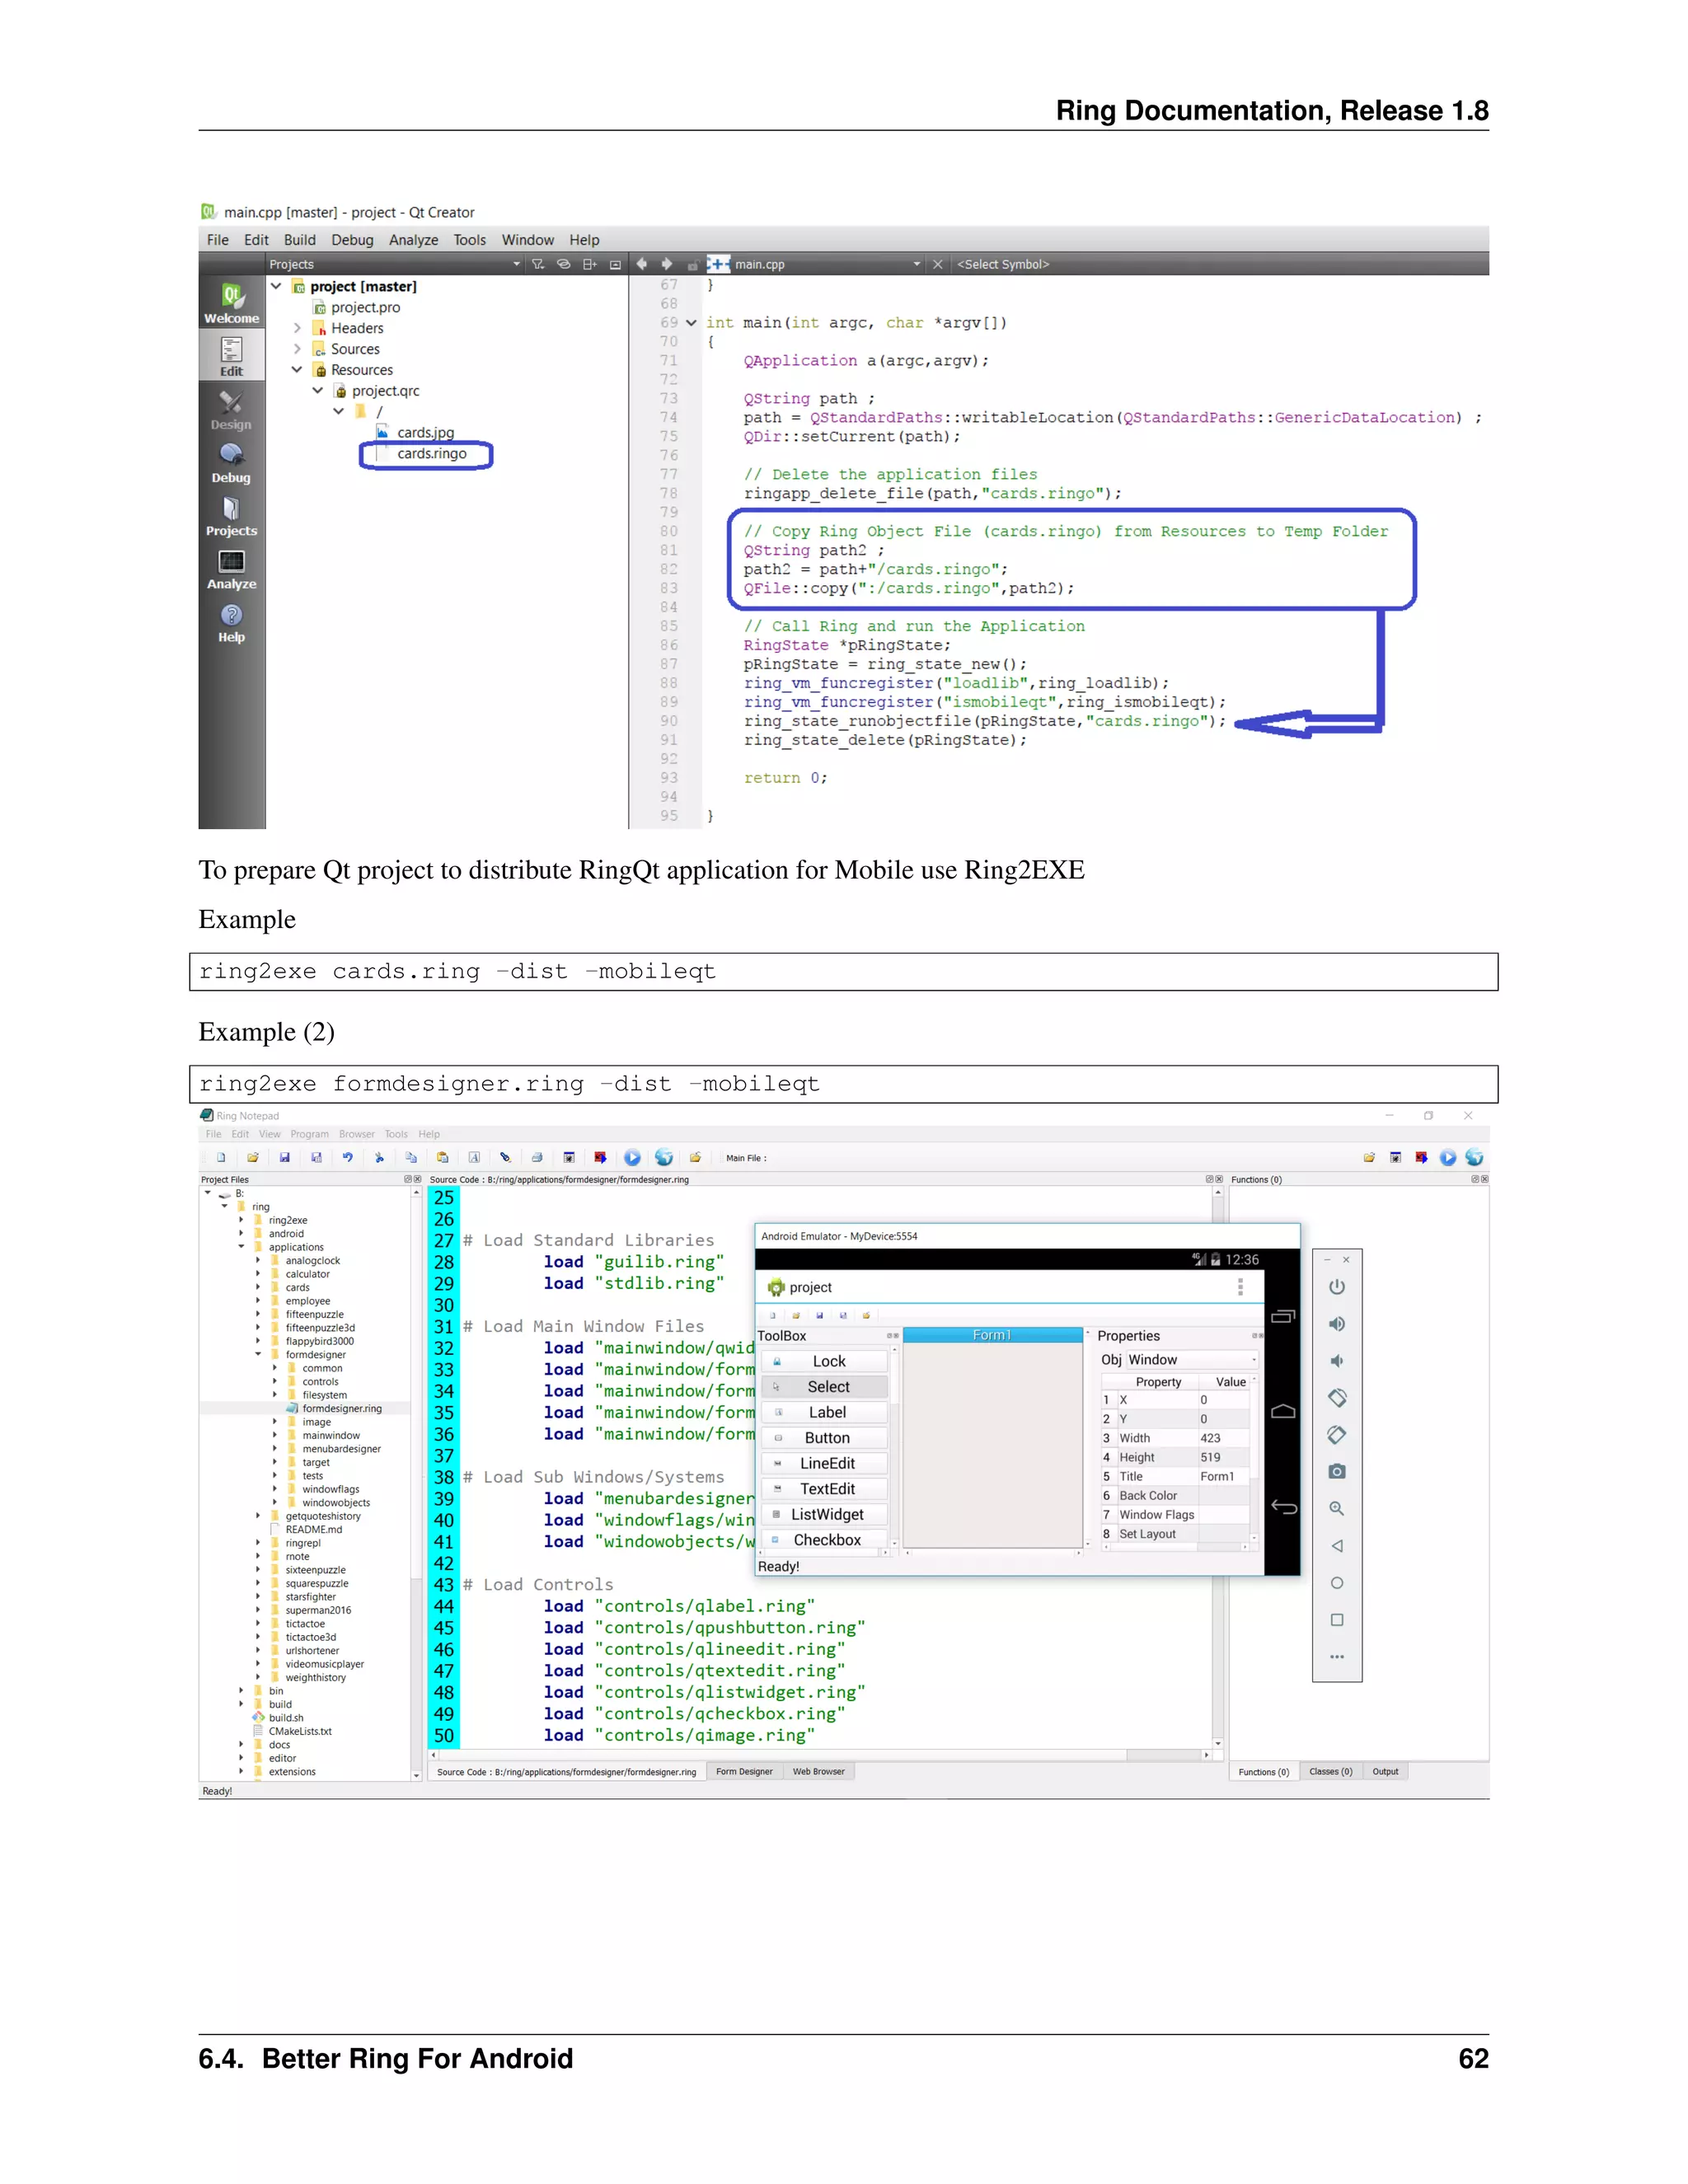Screen dimensions: 1688x2184
Task: Click the Back Color property row
Action: (1148, 1495)
